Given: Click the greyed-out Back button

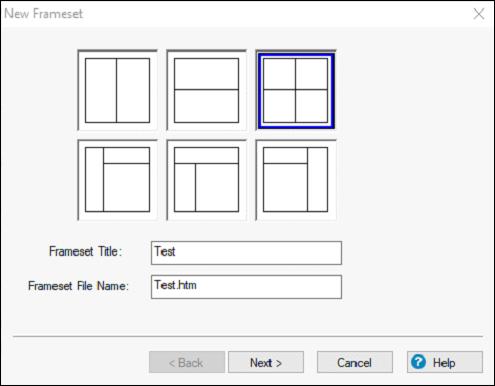Looking at the screenshot, I should click(187, 362).
